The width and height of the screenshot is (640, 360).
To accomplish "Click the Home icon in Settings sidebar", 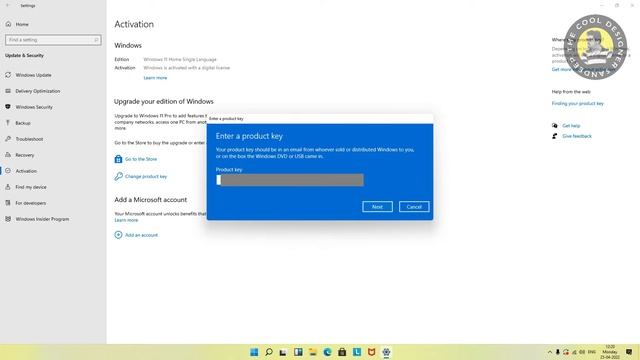I will tap(8, 24).
